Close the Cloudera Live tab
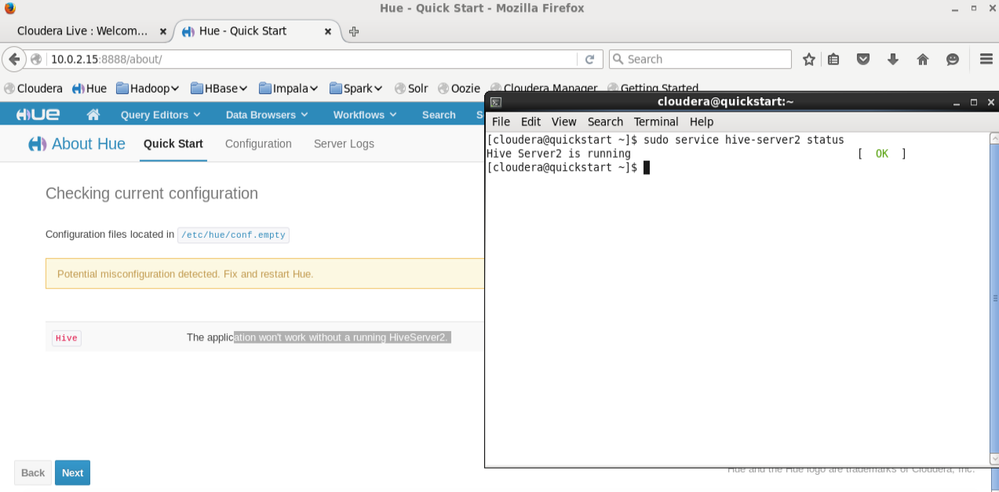The height and width of the screenshot is (492, 999). tap(163, 31)
